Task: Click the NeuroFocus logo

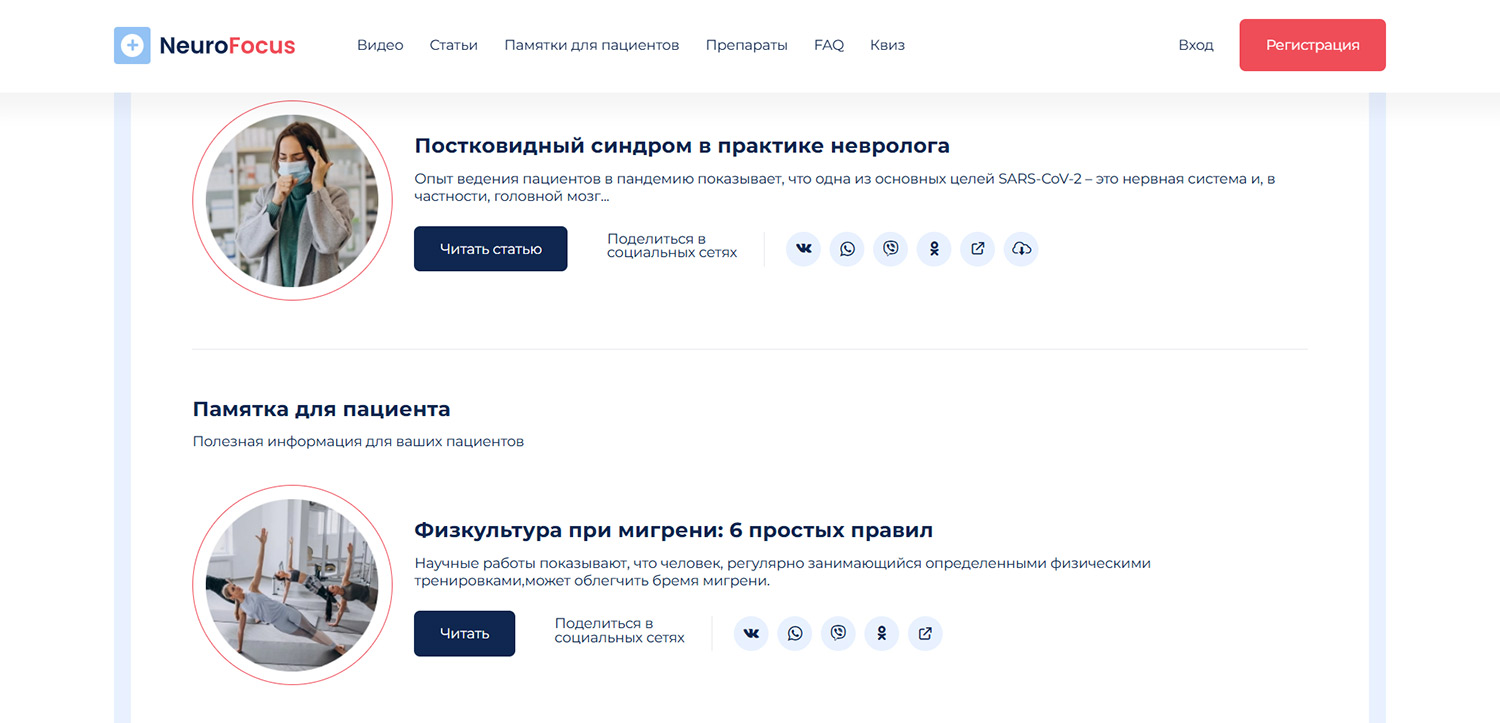Action: [205, 45]
